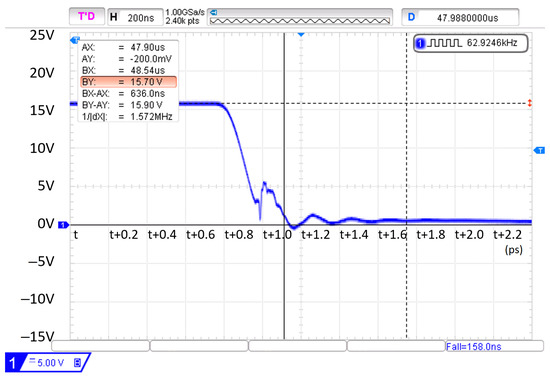This screenshot has height=378, width=550.
Task: Select the highlighted BY cursor readout row
Action: (x=128, y=82)
